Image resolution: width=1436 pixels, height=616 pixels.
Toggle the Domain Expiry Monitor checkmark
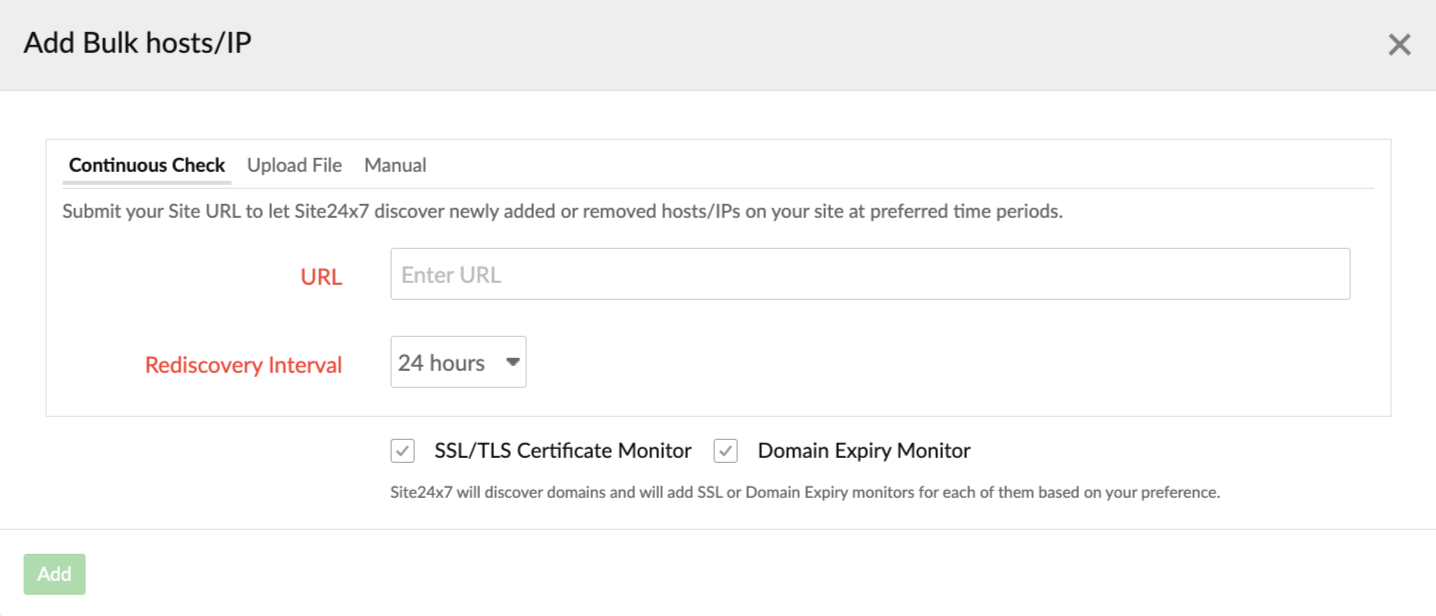725,450
